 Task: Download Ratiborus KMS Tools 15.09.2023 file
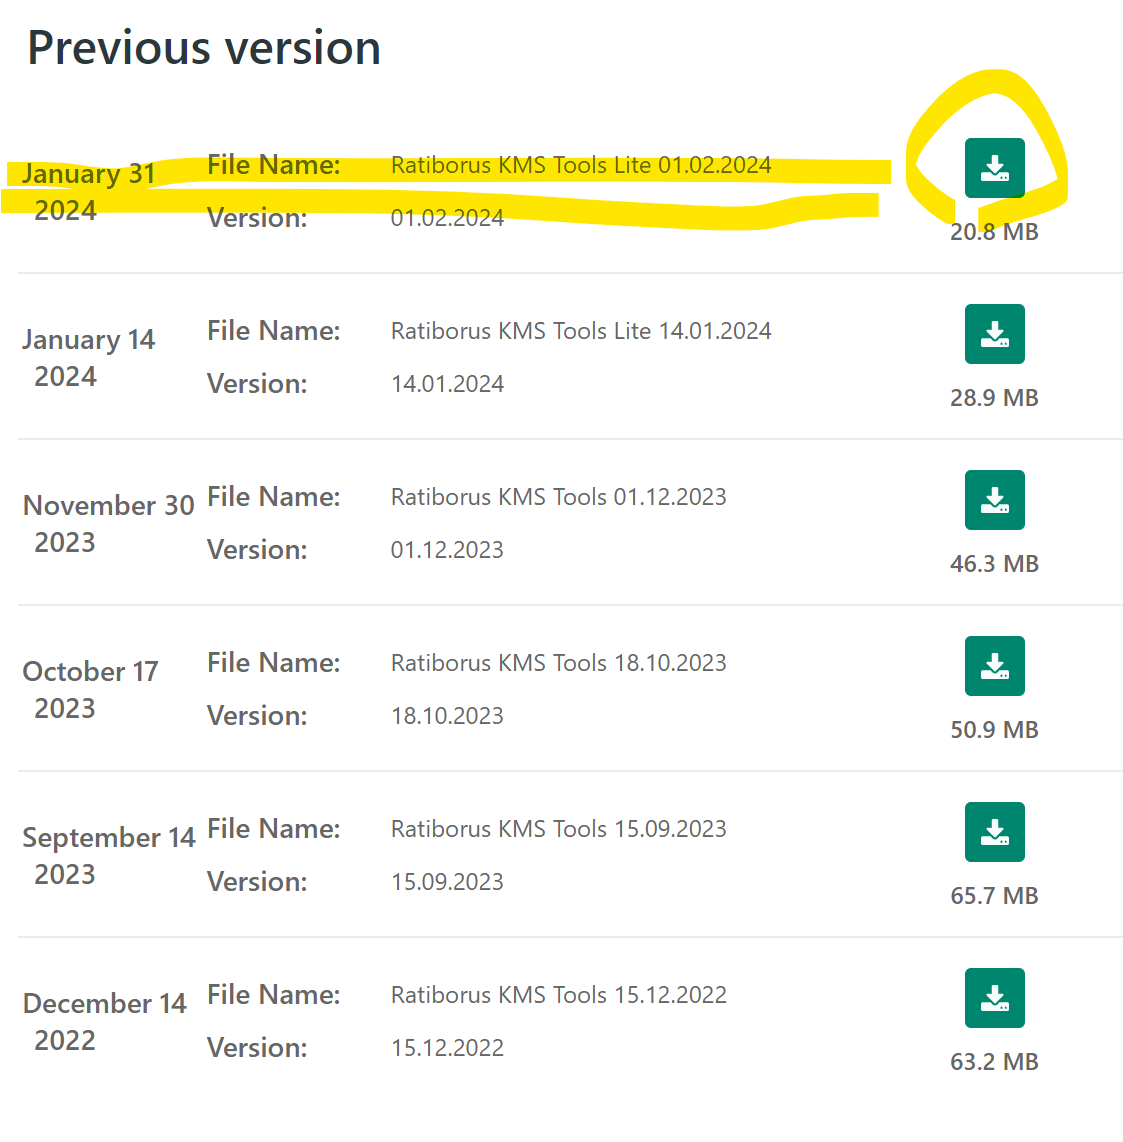(x=994, y=832)
